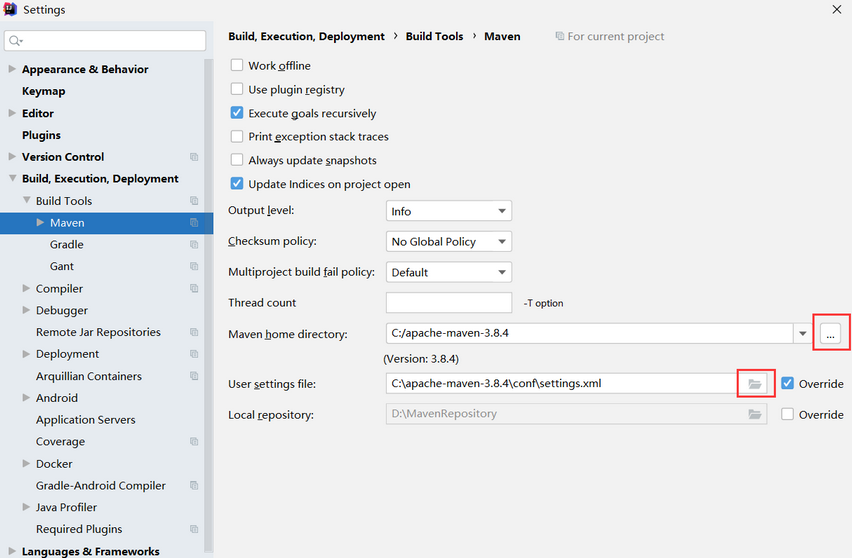852x558 pixels.
Task: Click project-level icon beside Gradle-Android Compiler
Action: click(194, 486)
